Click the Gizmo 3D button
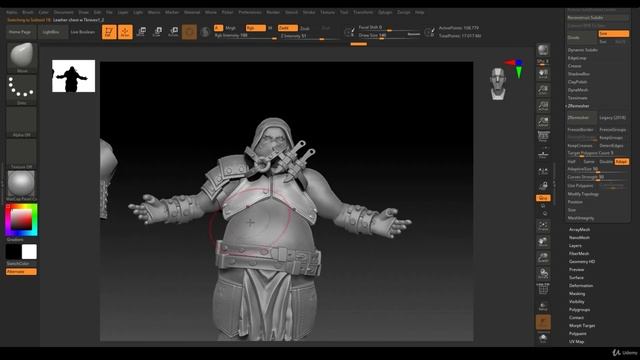The image size is (640, 360). (189, 32)
